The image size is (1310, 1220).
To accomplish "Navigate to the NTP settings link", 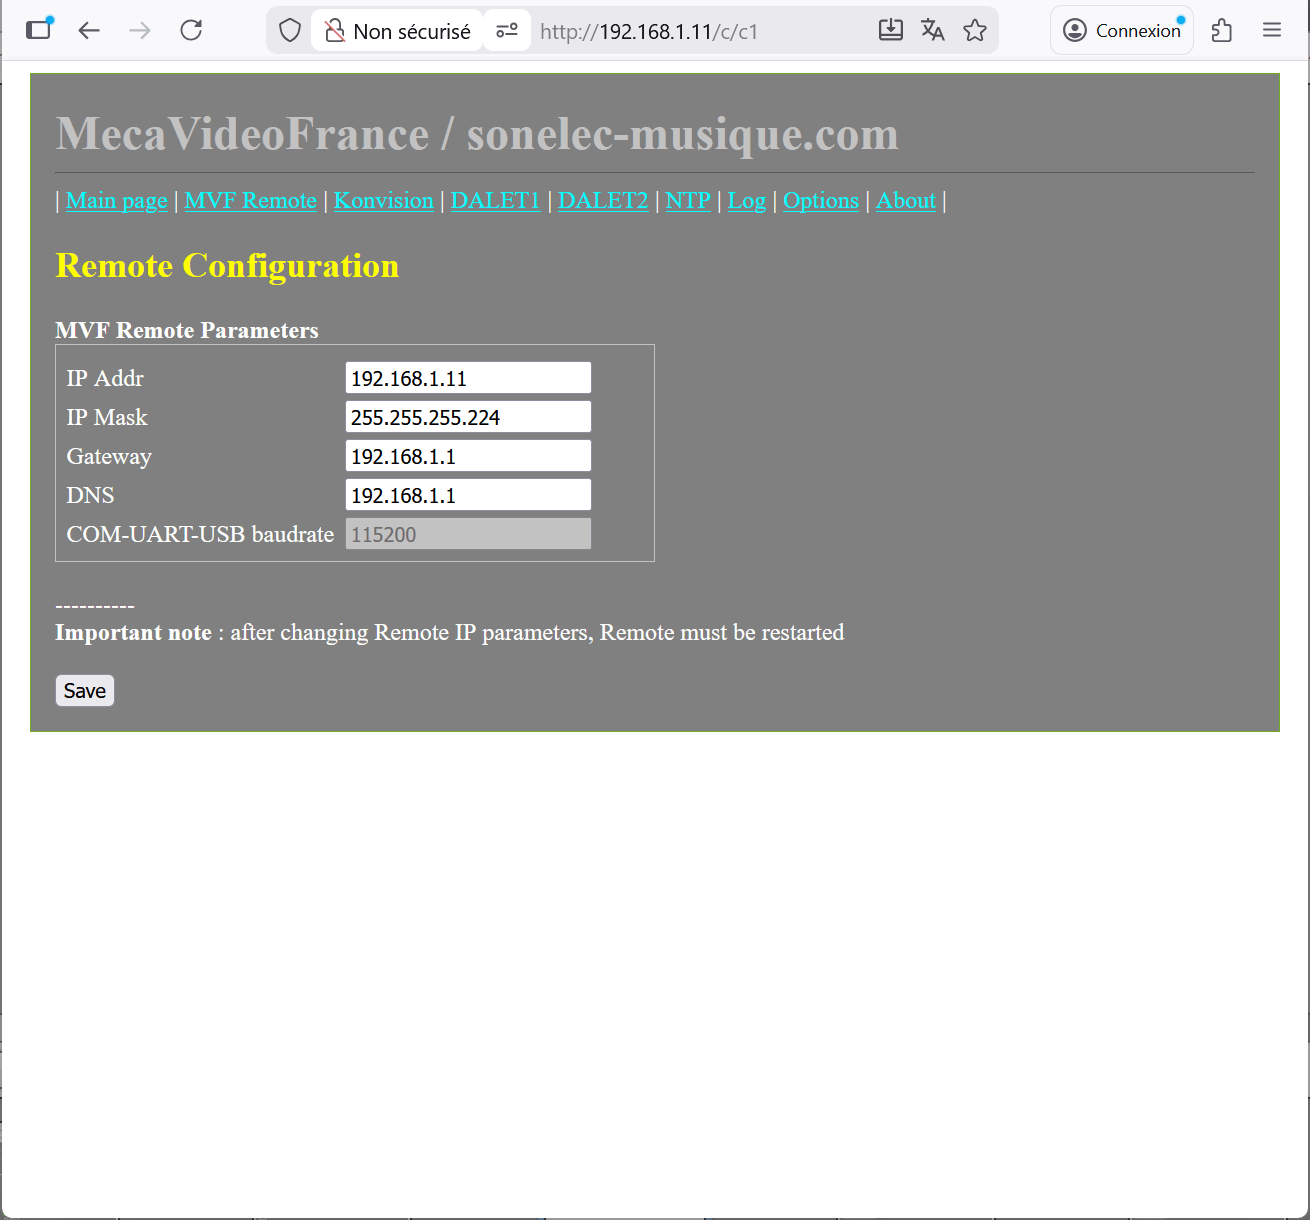I will point(688,200).
